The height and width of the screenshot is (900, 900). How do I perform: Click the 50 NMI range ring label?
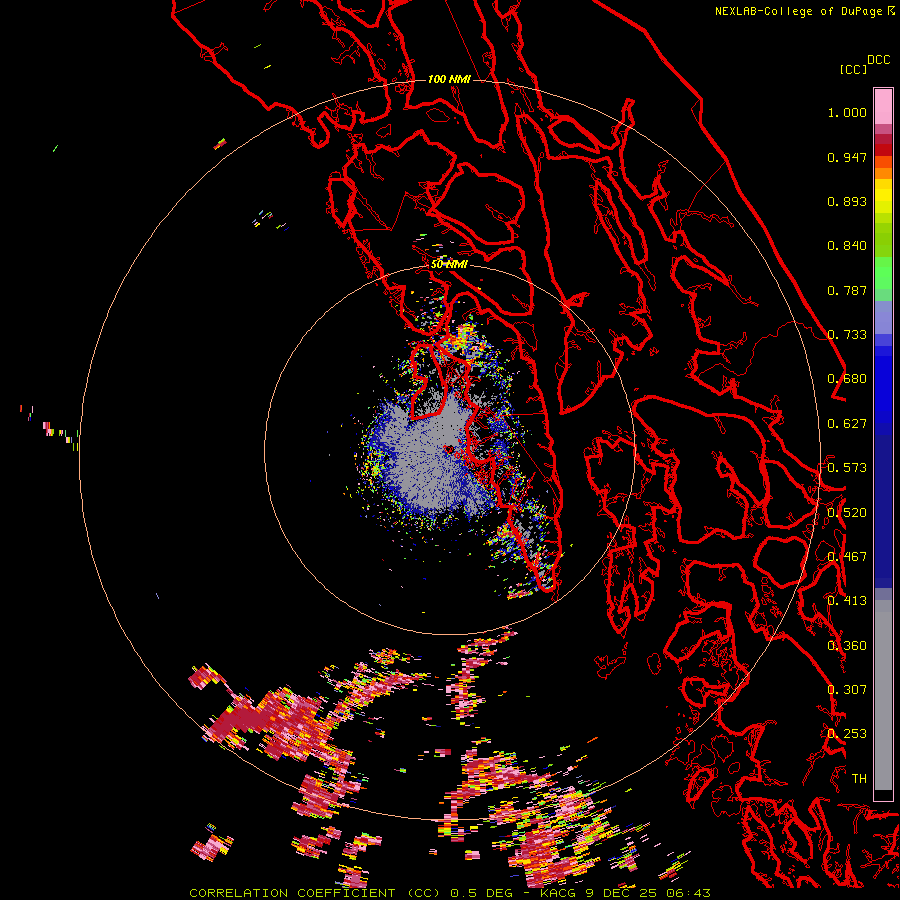point(449,265)
